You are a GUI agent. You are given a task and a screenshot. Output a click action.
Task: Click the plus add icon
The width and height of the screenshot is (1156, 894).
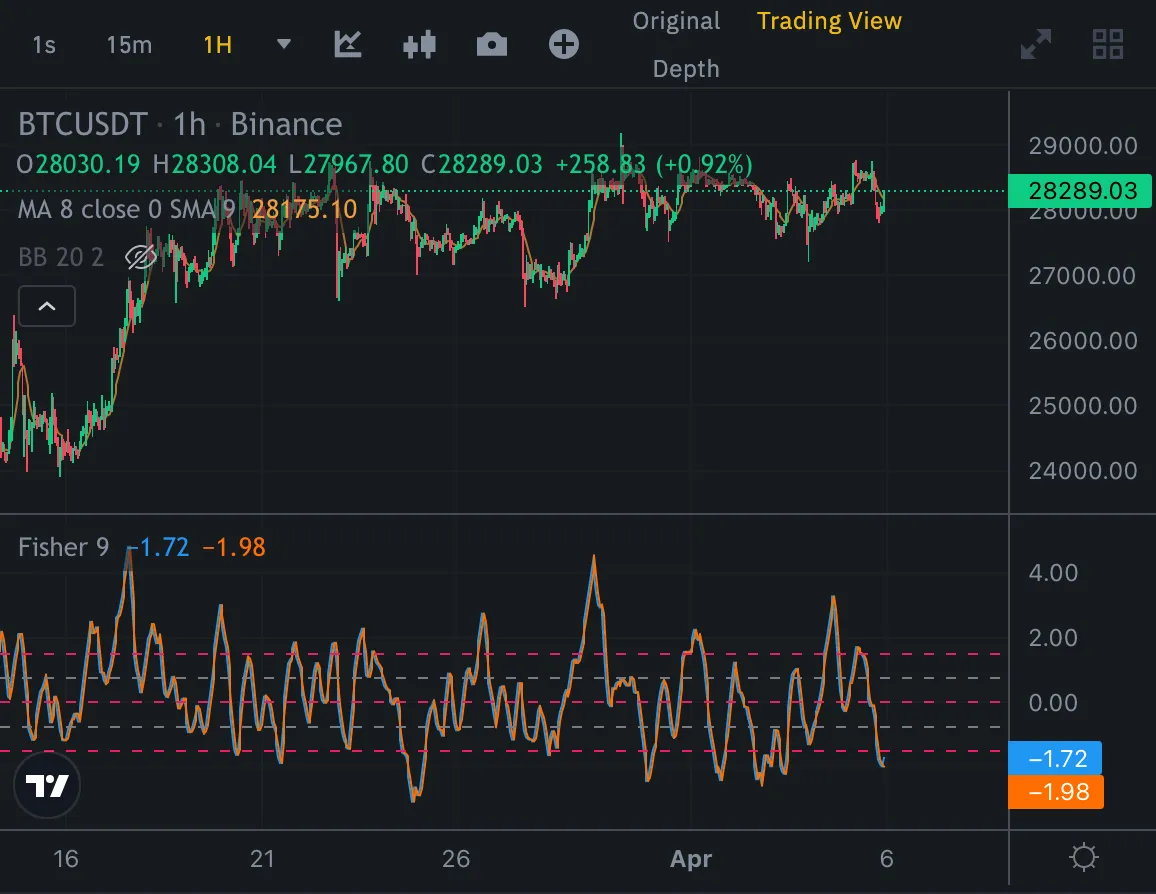(x=564, y=44)
